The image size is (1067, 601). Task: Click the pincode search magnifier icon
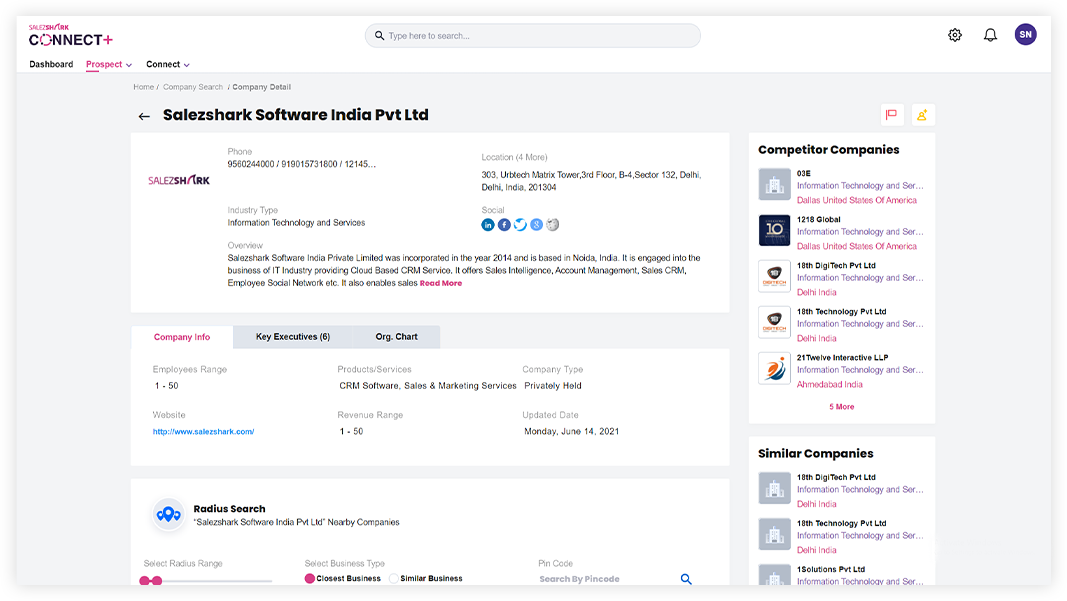(686, 579)
